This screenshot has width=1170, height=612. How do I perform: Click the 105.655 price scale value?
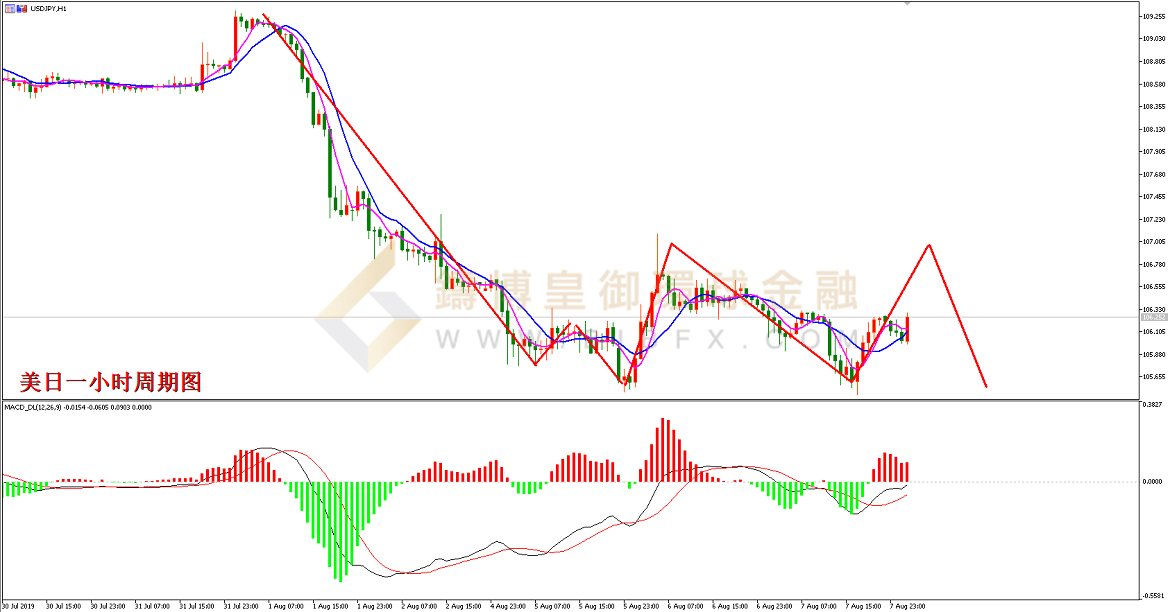coord(1153,377)
